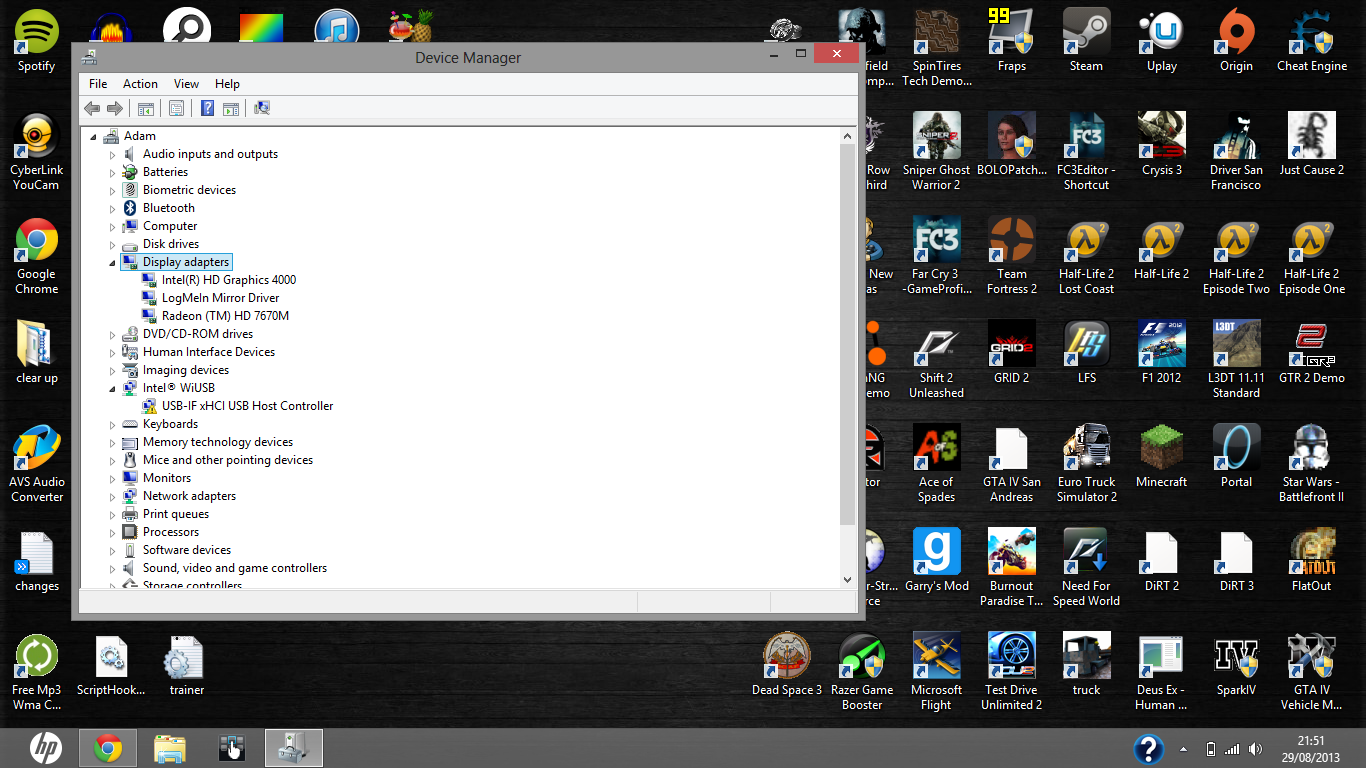
Task: Collapse the Display adapters category
Action: (113, 263)
